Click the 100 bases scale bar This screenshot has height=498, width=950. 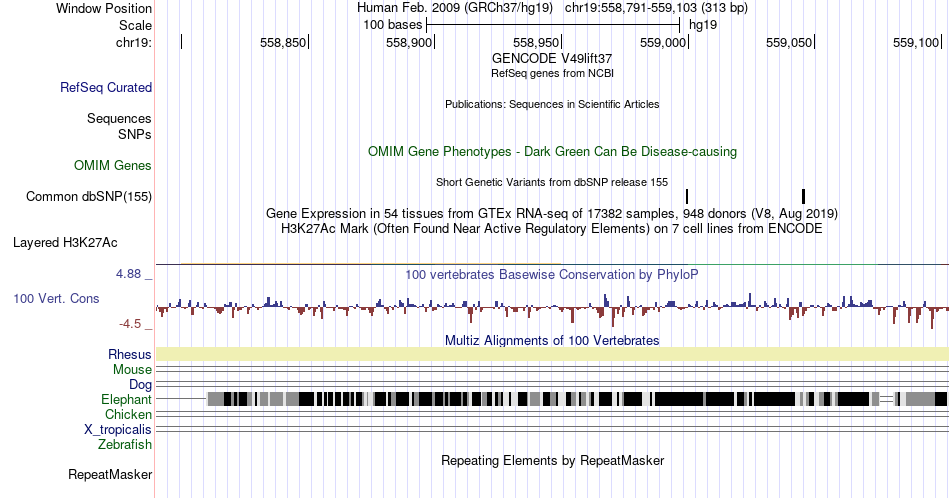tap(553, 25)
